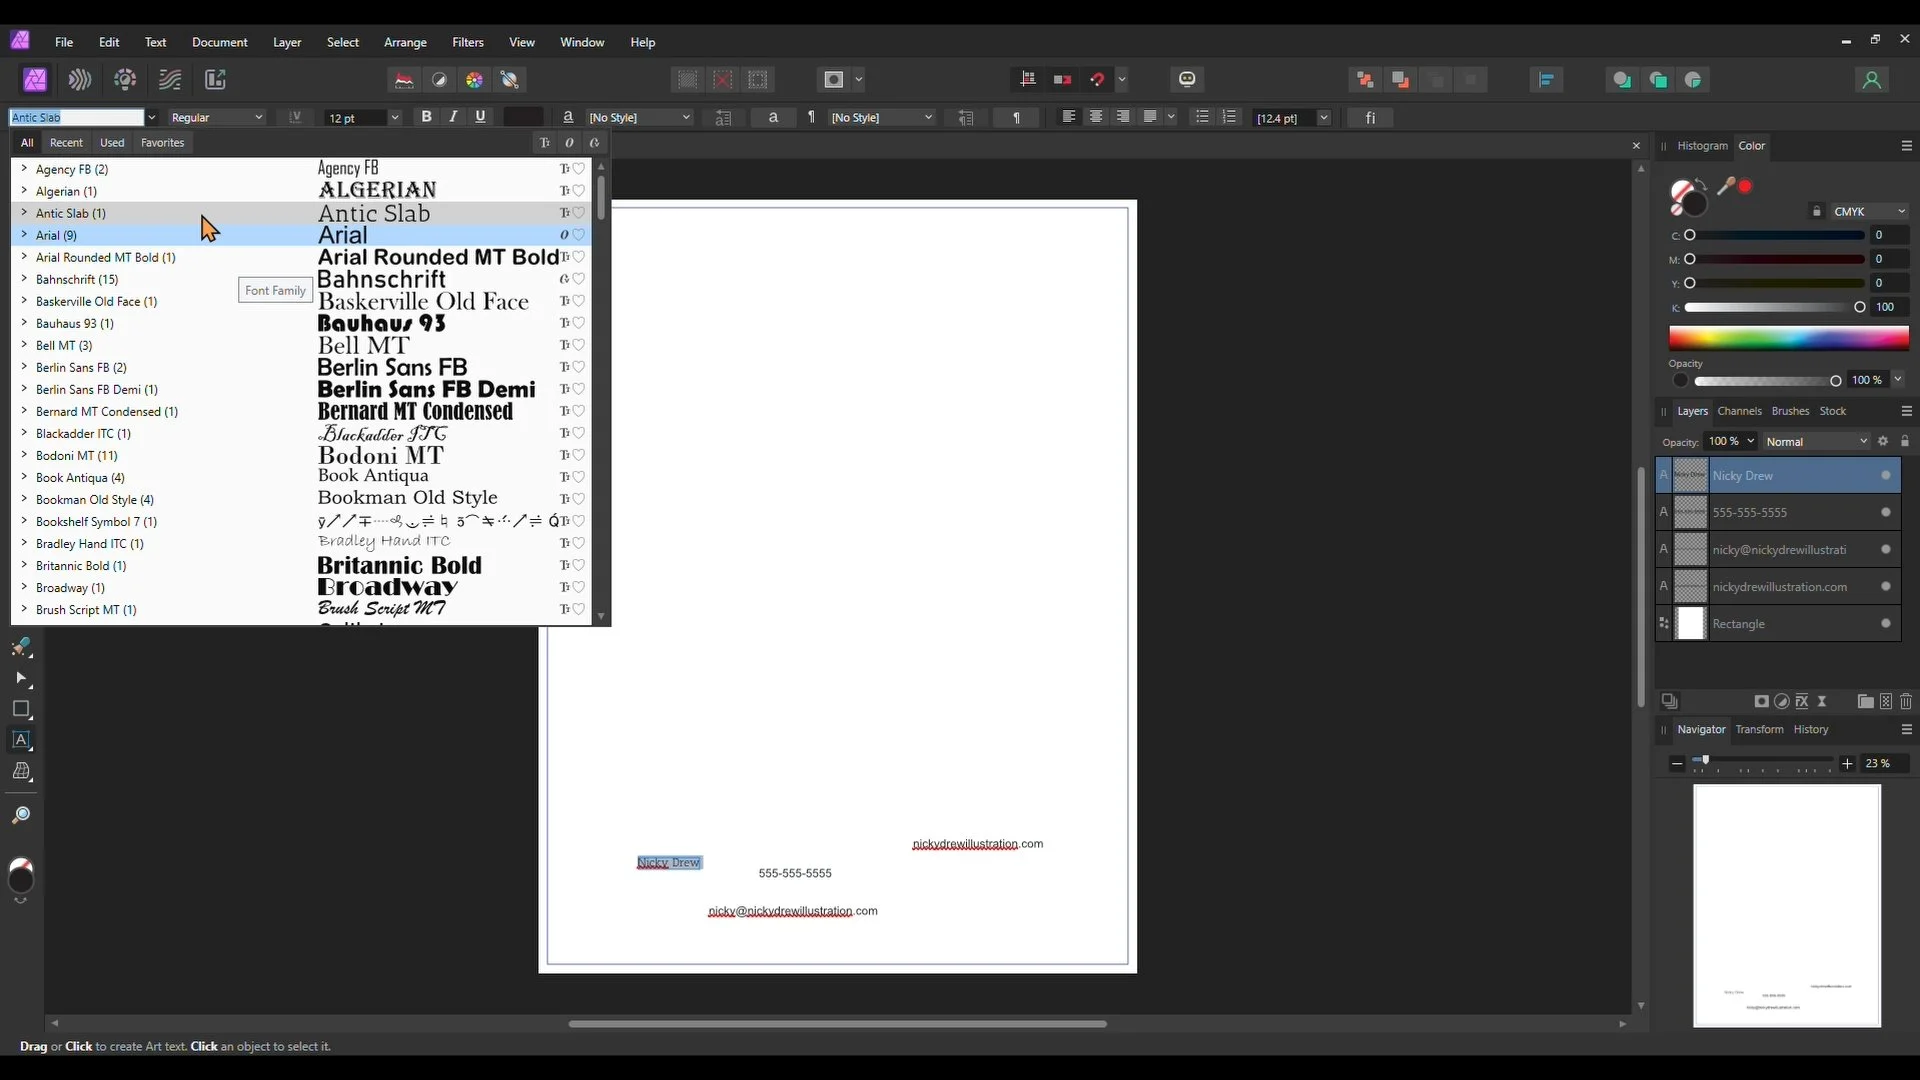Toggle visibility of 555-555-5555 layer

tap(1885, 513)
